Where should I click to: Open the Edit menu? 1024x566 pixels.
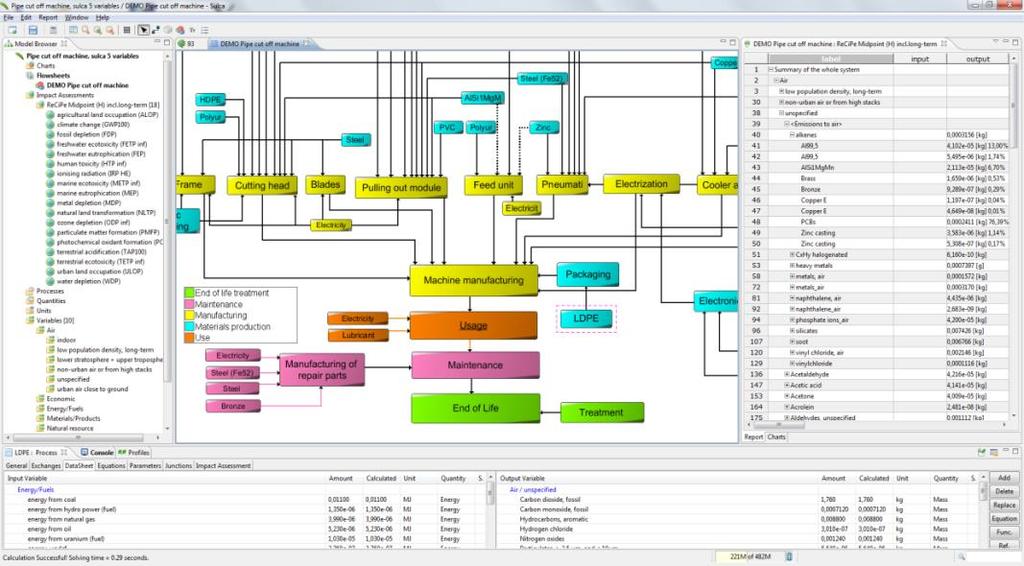click(x=26, y=18)
